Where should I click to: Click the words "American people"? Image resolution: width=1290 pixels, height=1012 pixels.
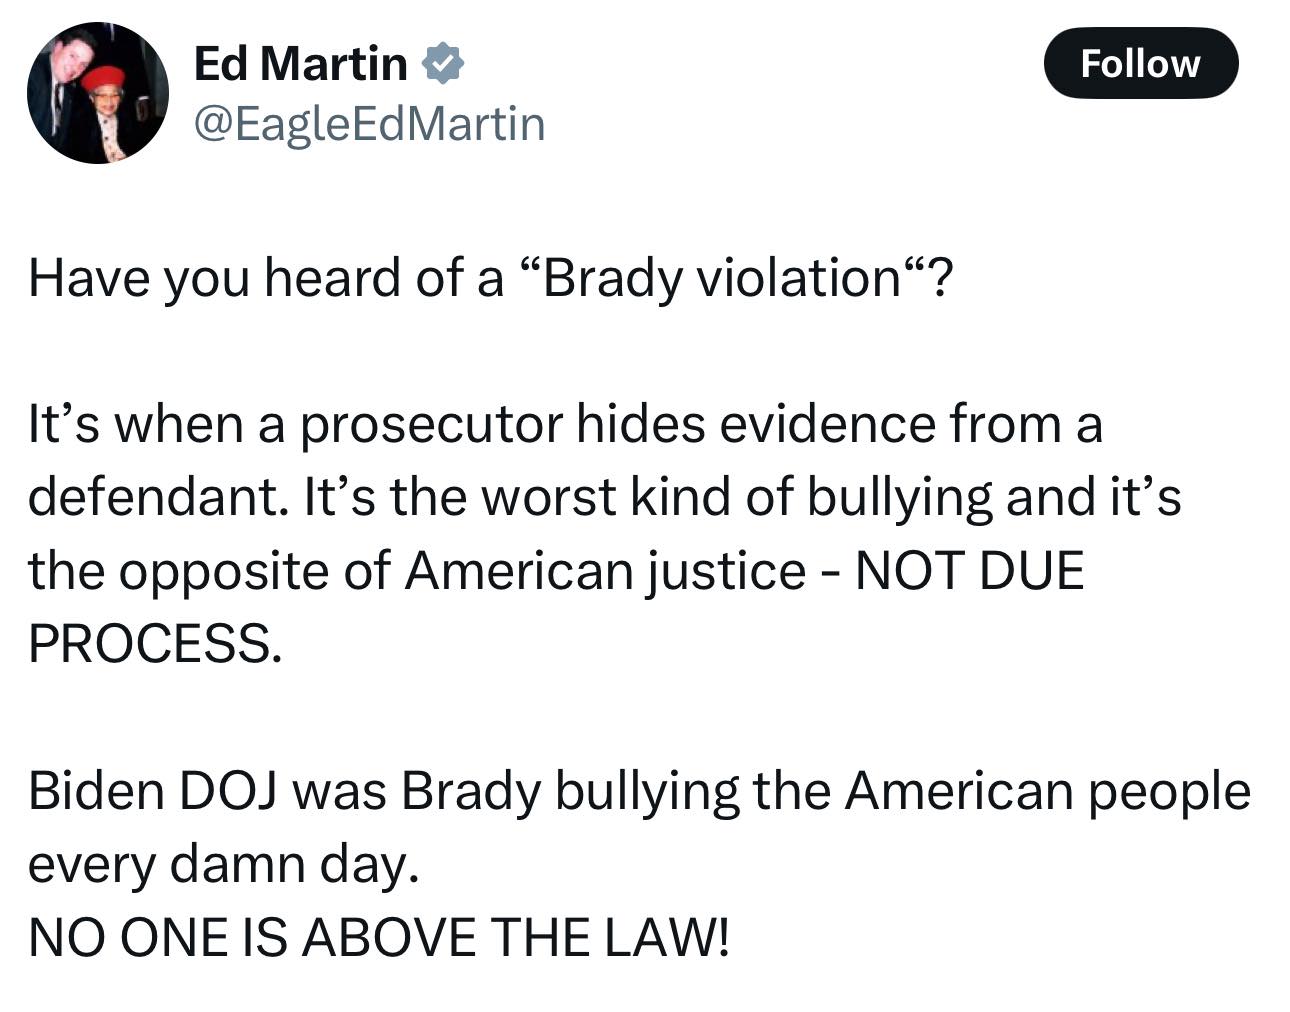coord(1047,791)
